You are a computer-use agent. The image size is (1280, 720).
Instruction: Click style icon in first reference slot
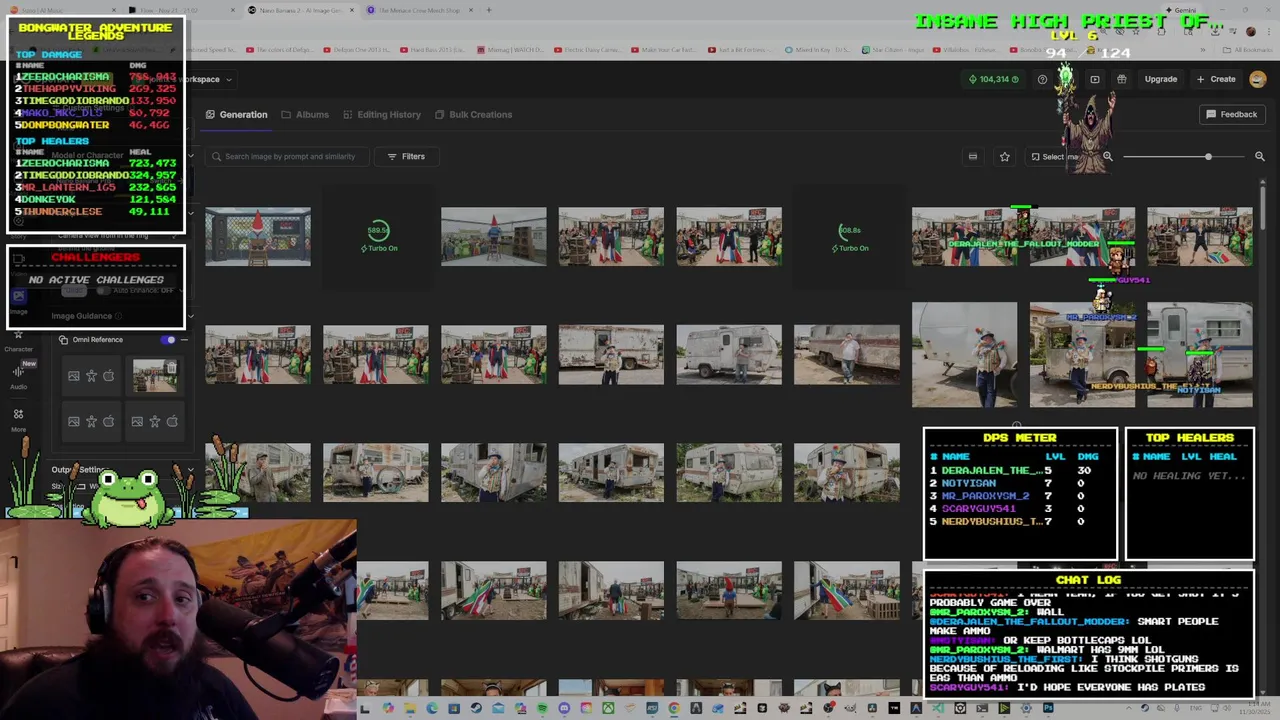(108, 376)
